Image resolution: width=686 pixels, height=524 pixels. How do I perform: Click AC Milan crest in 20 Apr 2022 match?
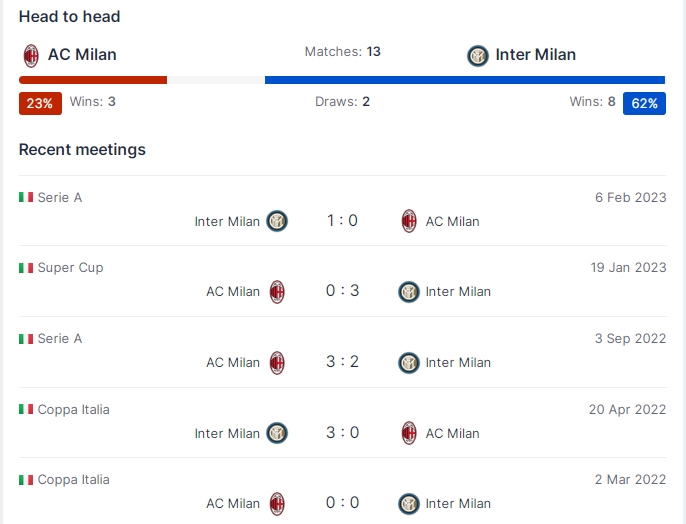point(409,433)
